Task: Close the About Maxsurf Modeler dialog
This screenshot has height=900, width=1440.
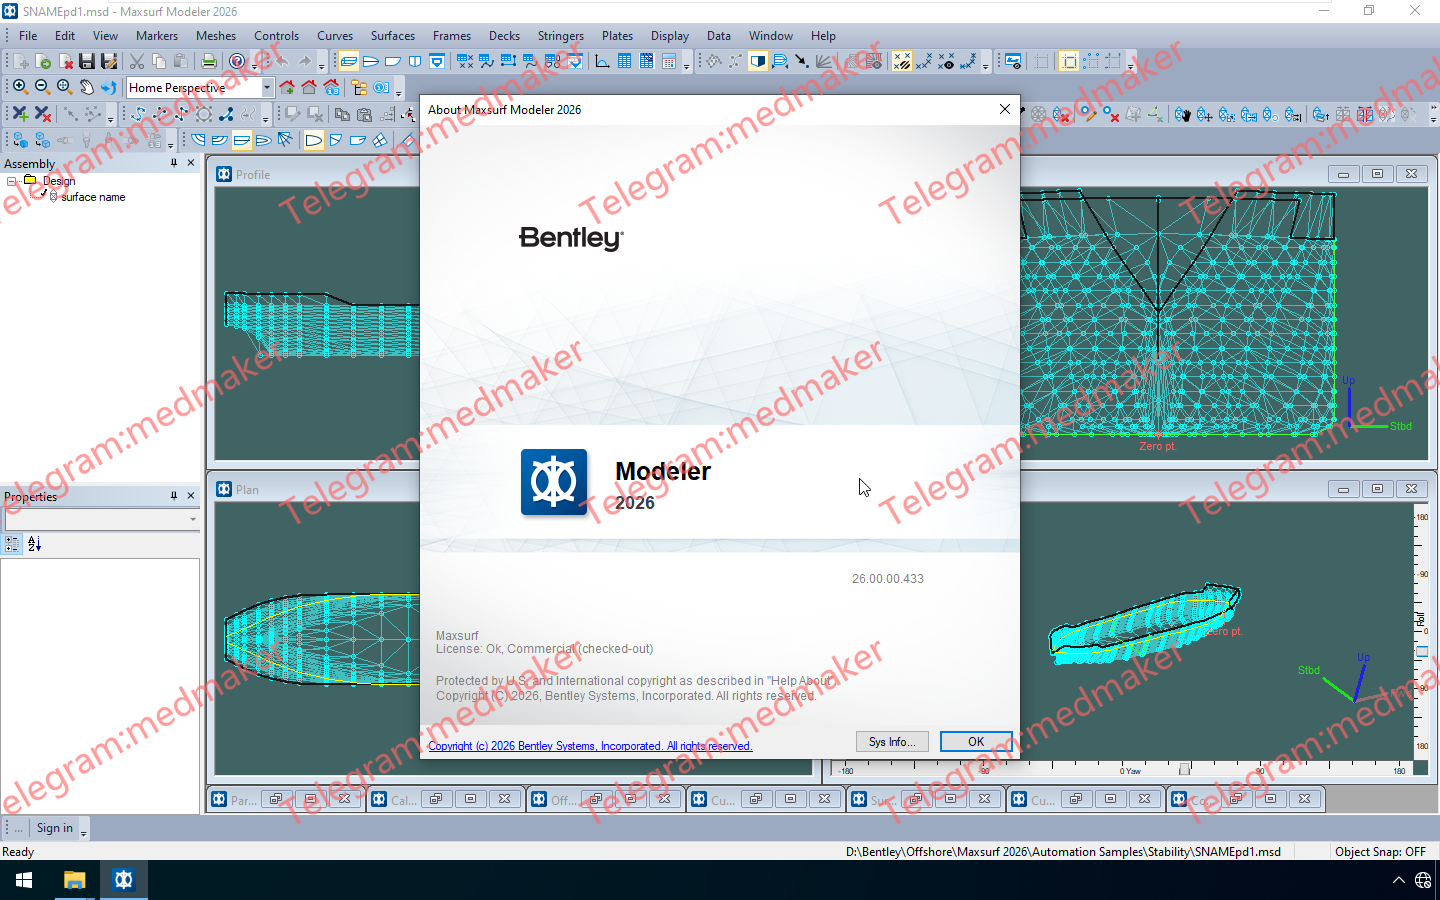Action: pyautogui.click(x=1005, y=109)
